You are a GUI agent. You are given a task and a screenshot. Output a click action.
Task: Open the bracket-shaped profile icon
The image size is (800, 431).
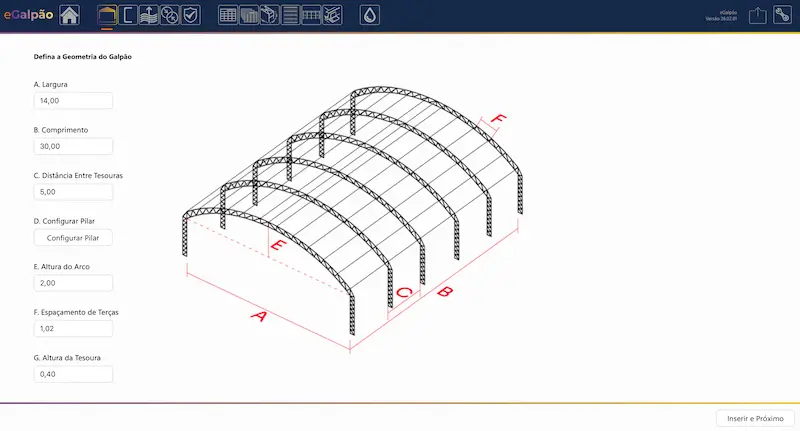click(x=128, y=15)
